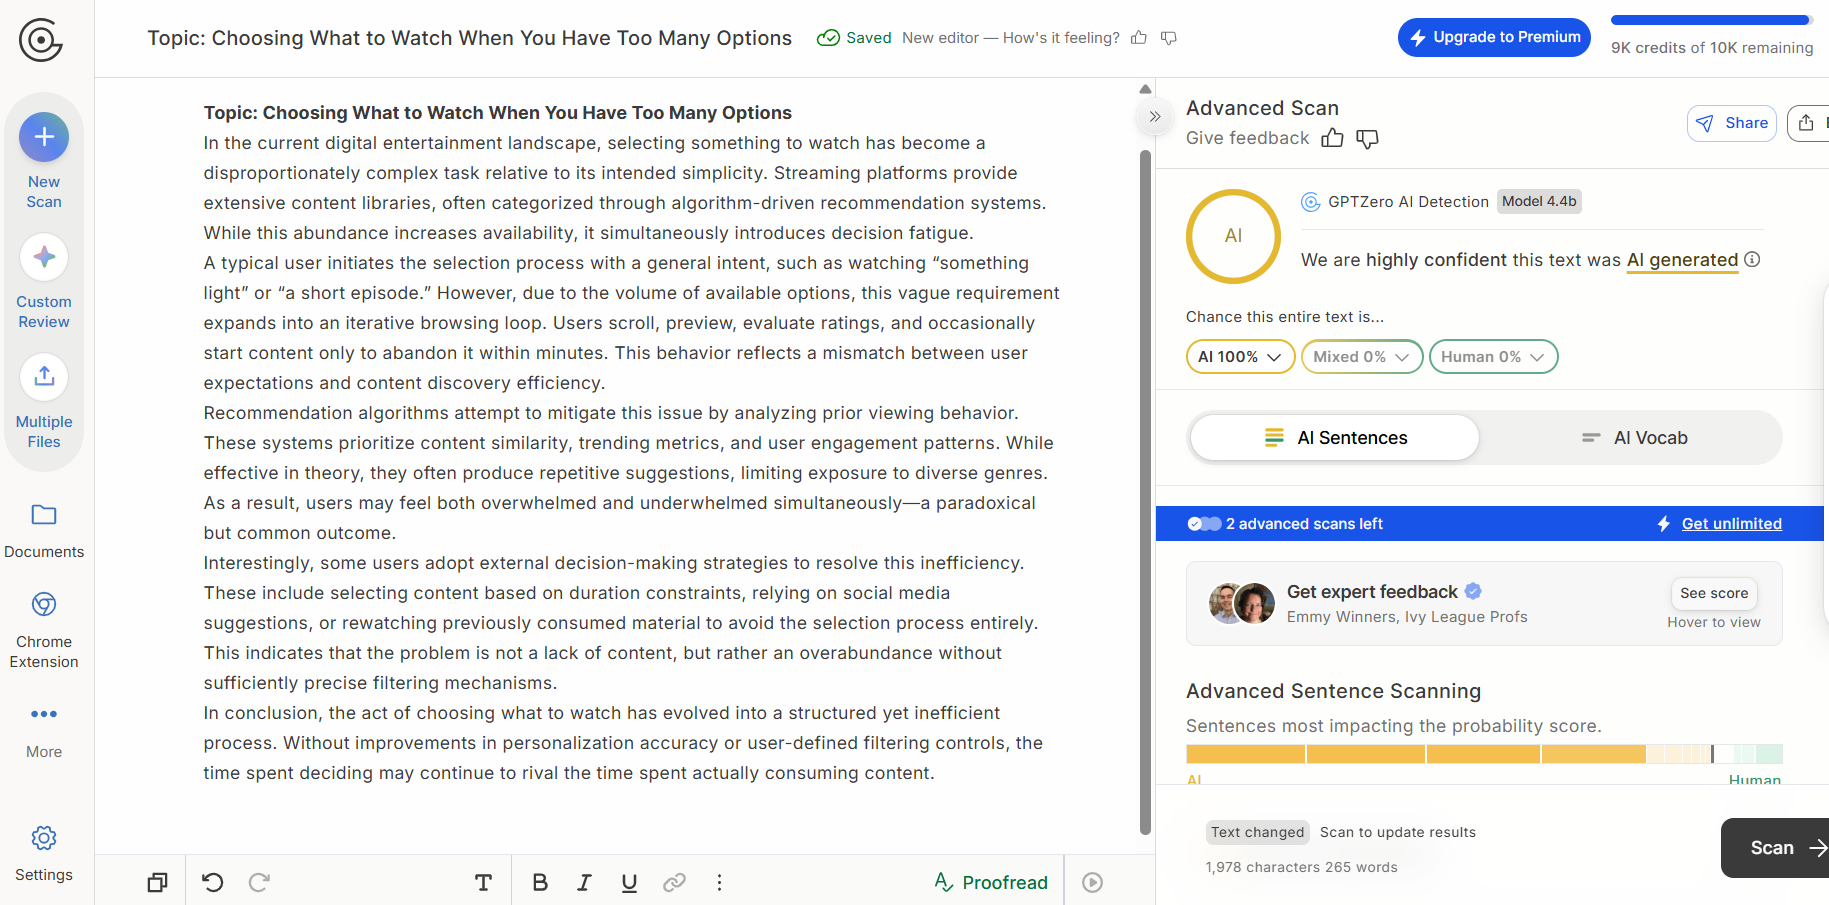This screenshot has width=1829, height=905.
Task: Open Settings gear icon
Action: [44, 838]
